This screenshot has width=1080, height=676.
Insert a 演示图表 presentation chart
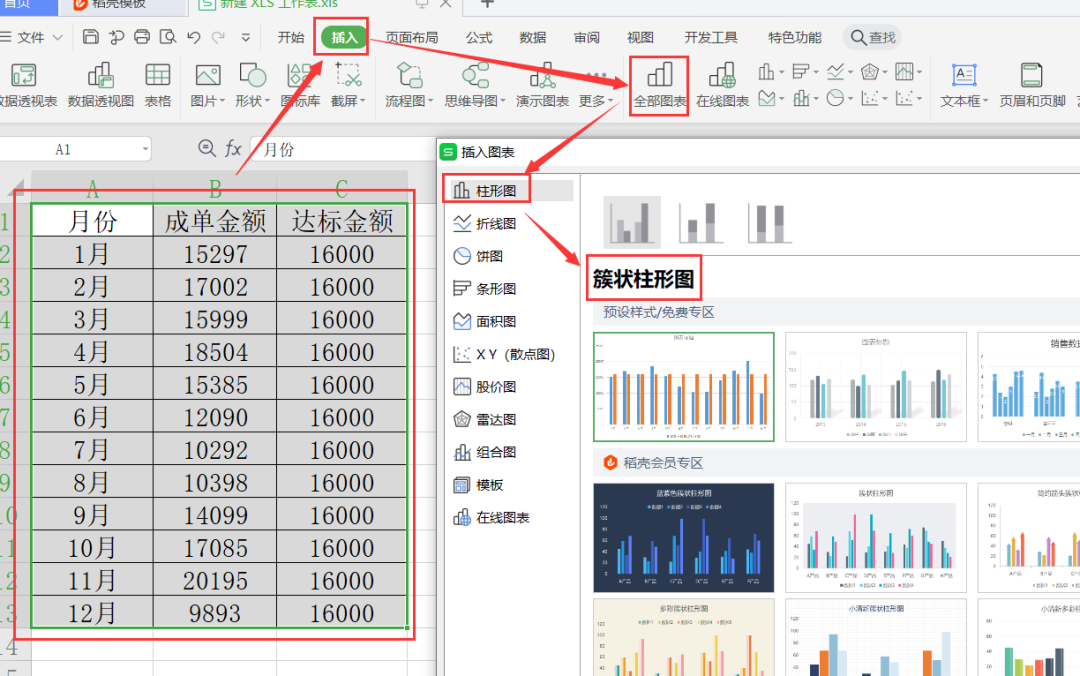(x=543, y=85)
